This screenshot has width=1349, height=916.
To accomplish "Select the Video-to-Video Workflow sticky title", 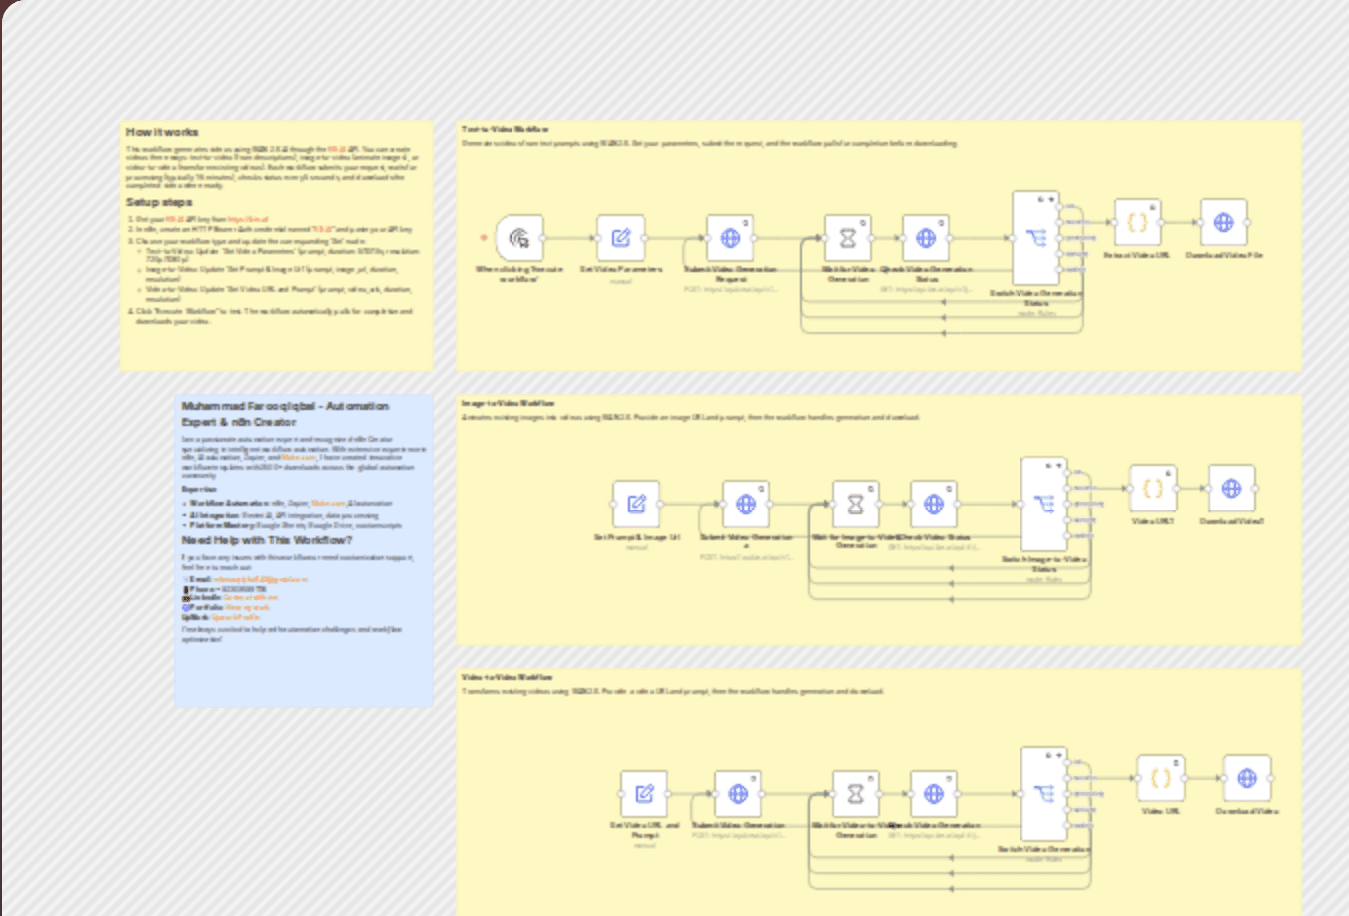I will (x=507, y=677).
